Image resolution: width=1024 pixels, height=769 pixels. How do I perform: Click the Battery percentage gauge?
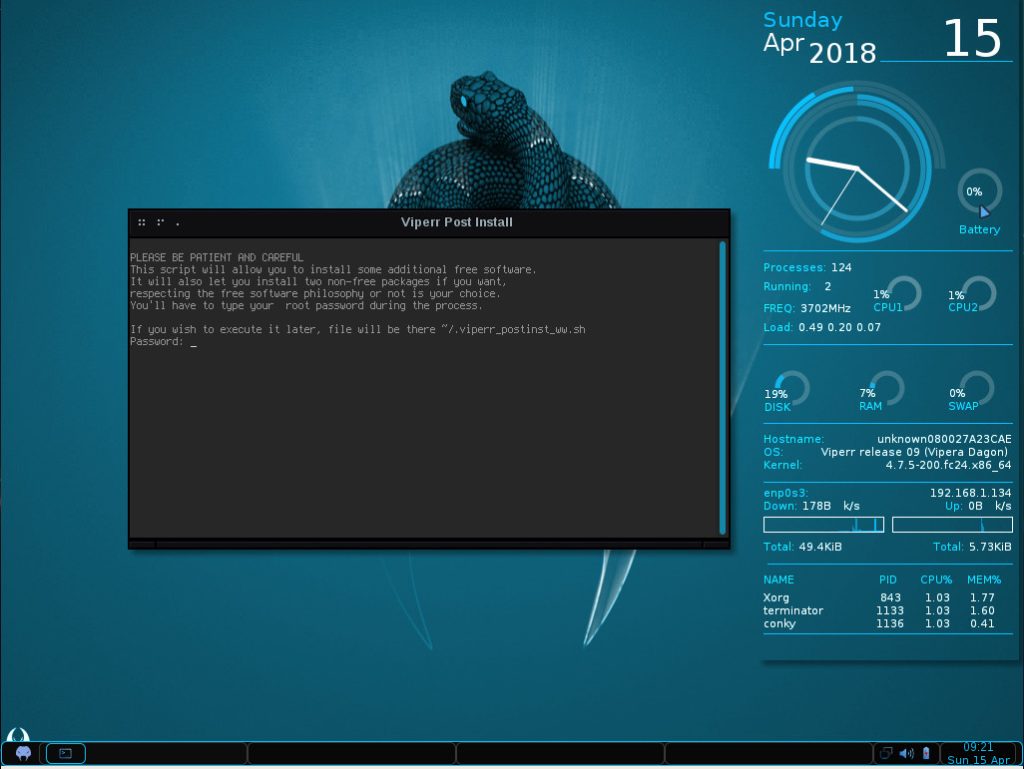pyautogui.click(x=977, y=191)
